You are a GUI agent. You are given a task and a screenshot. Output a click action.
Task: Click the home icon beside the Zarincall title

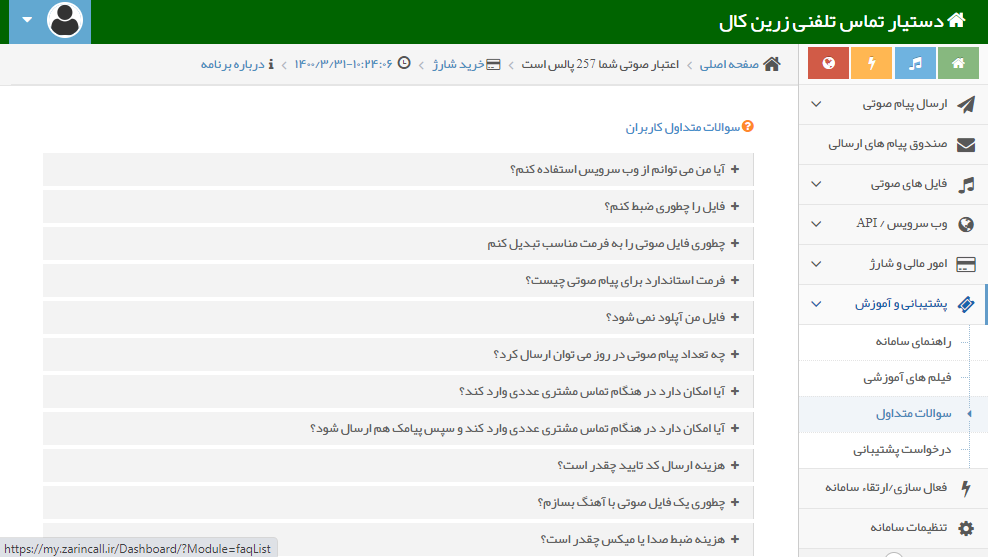tap(956, 20)
